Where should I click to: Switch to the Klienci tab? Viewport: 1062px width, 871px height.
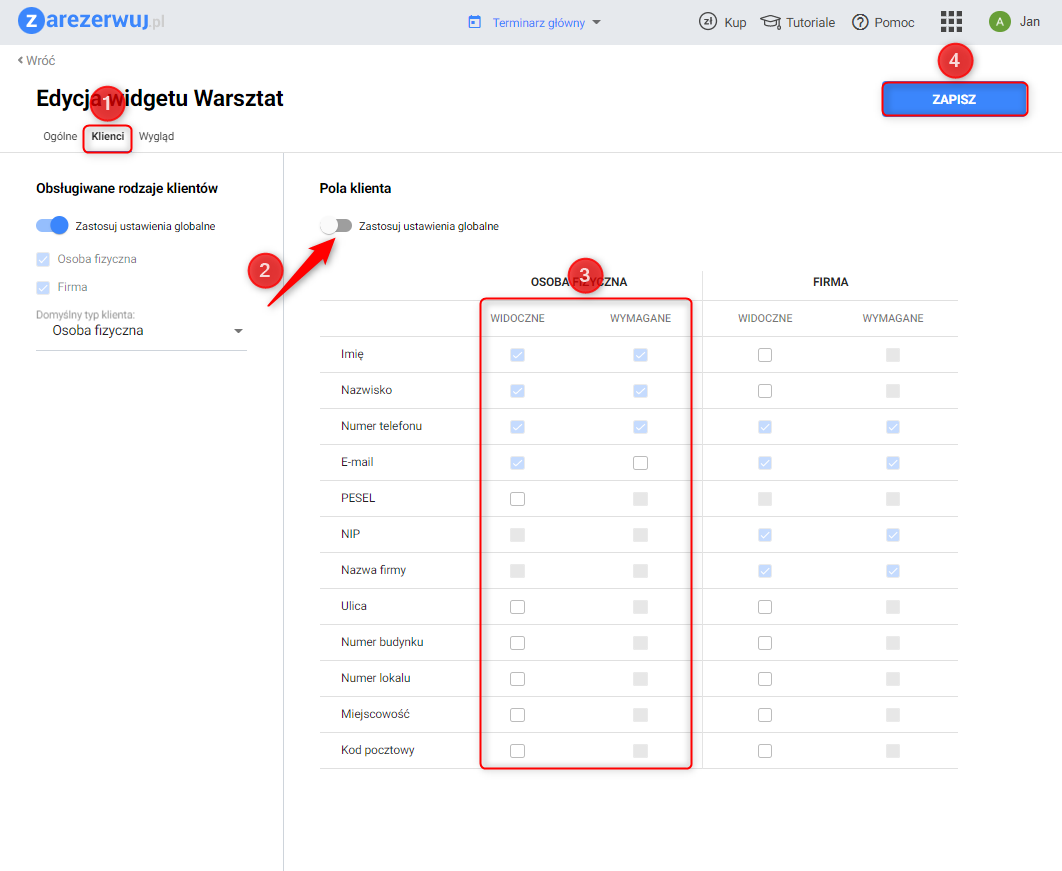(x=108, y=136)
